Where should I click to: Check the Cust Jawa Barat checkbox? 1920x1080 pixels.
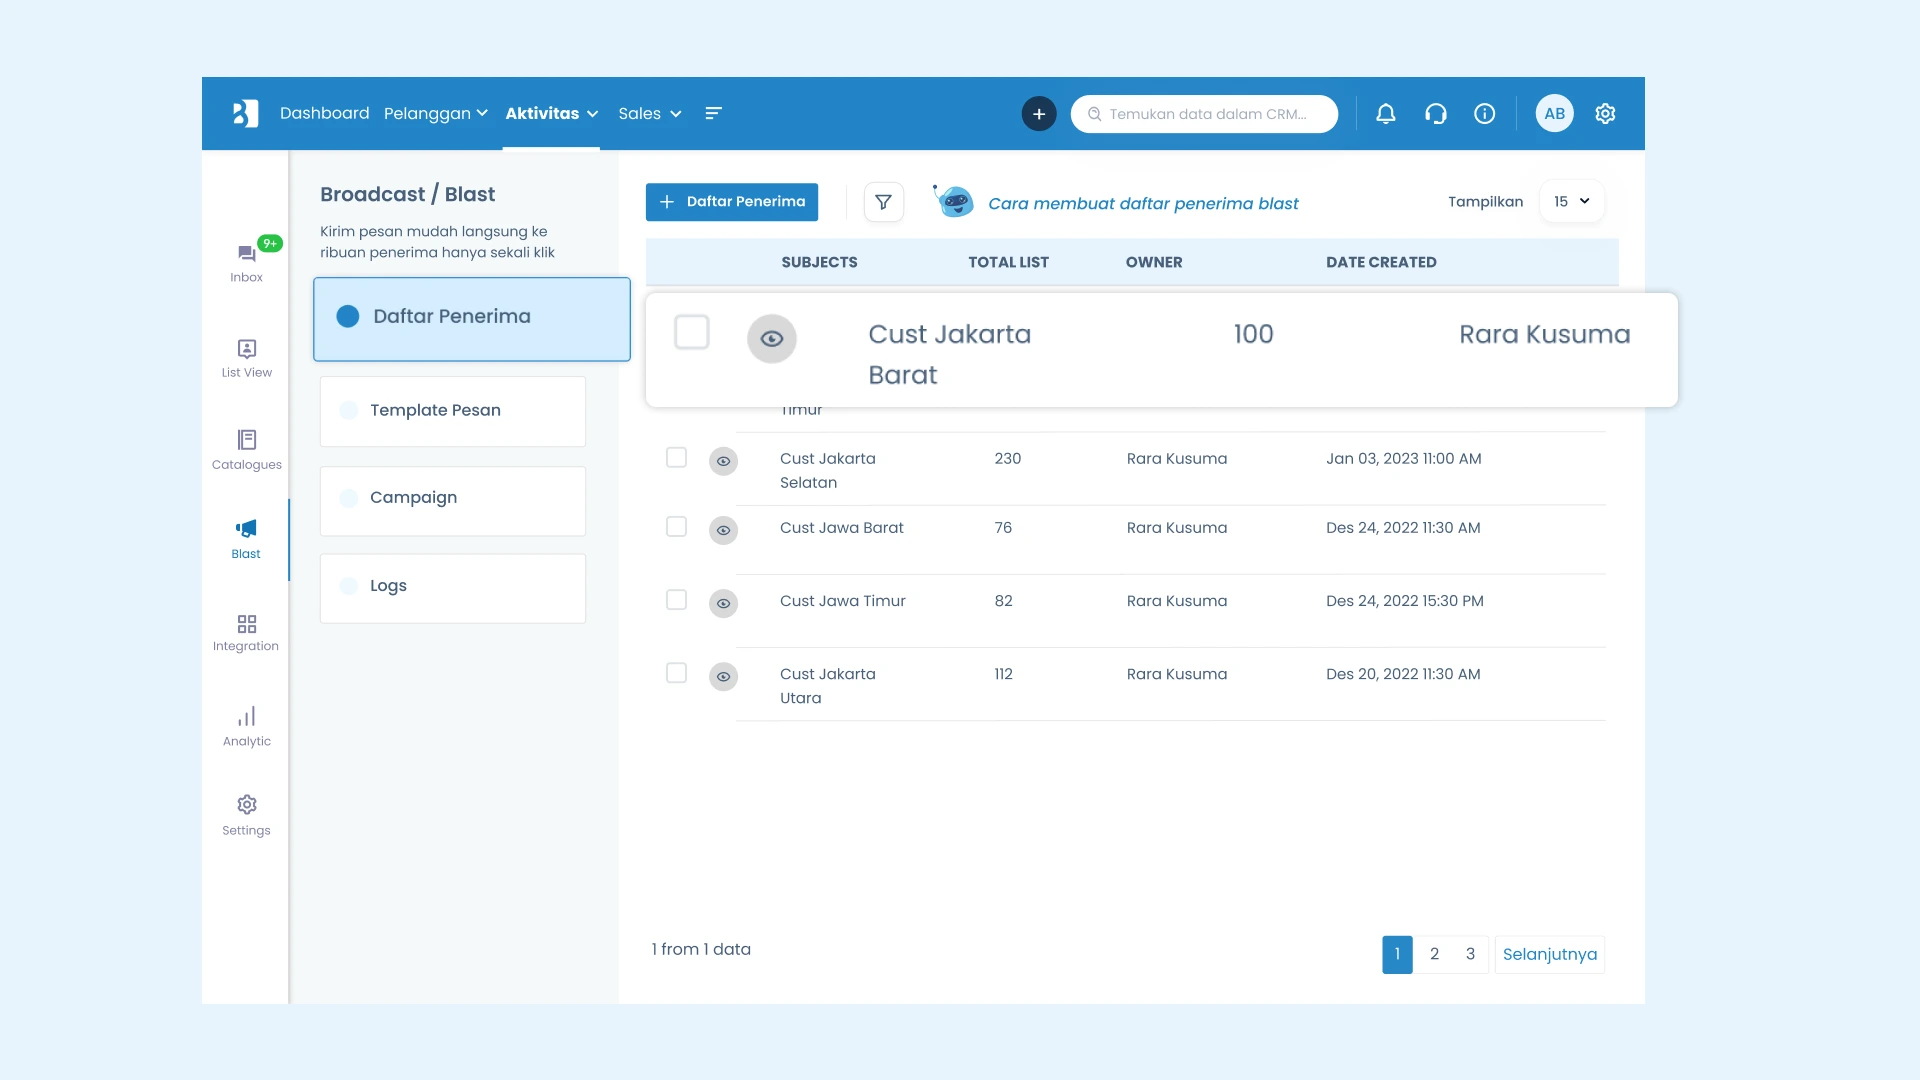tap(677, 526)
